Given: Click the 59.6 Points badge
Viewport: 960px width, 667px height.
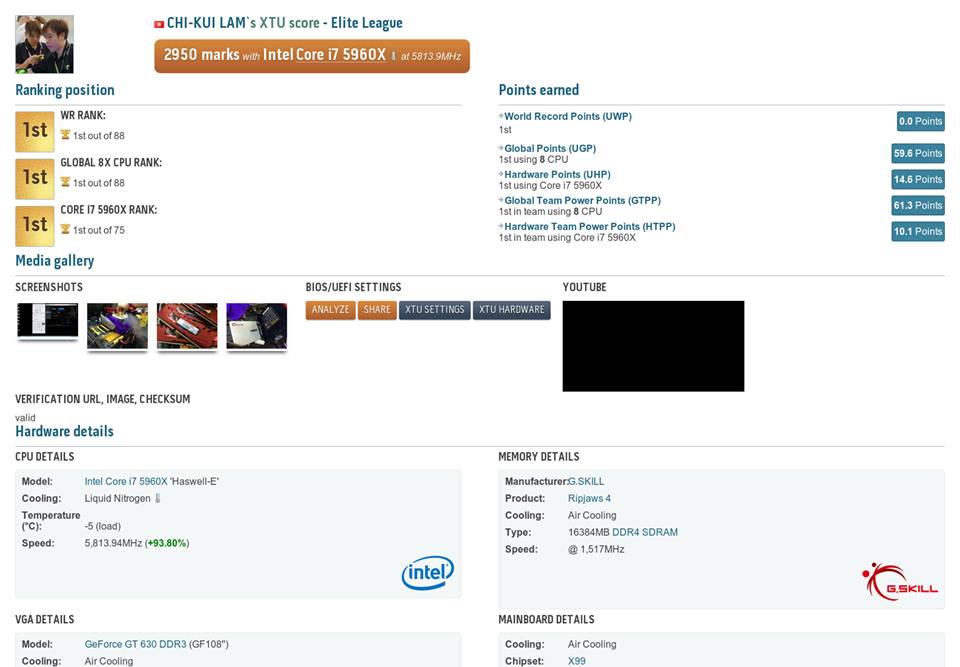Looking at the screenshot, I should pos(918,153).
